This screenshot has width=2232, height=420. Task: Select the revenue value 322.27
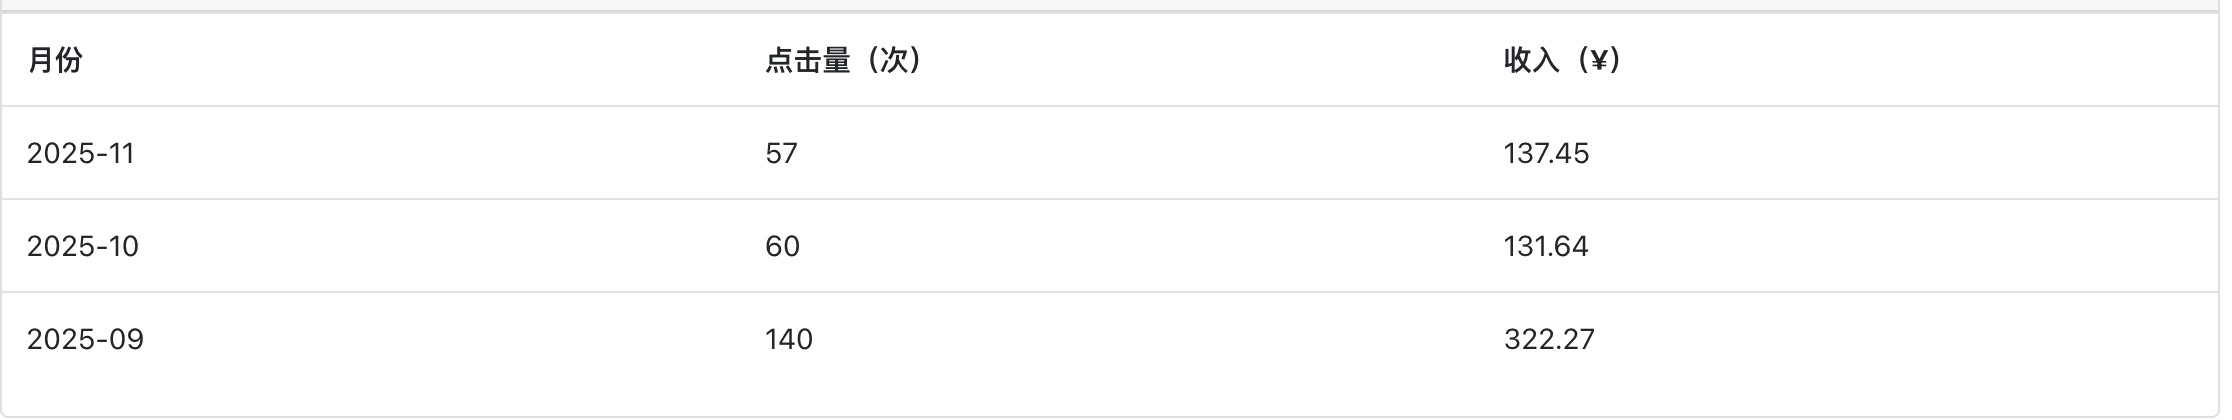(1549, 340)
